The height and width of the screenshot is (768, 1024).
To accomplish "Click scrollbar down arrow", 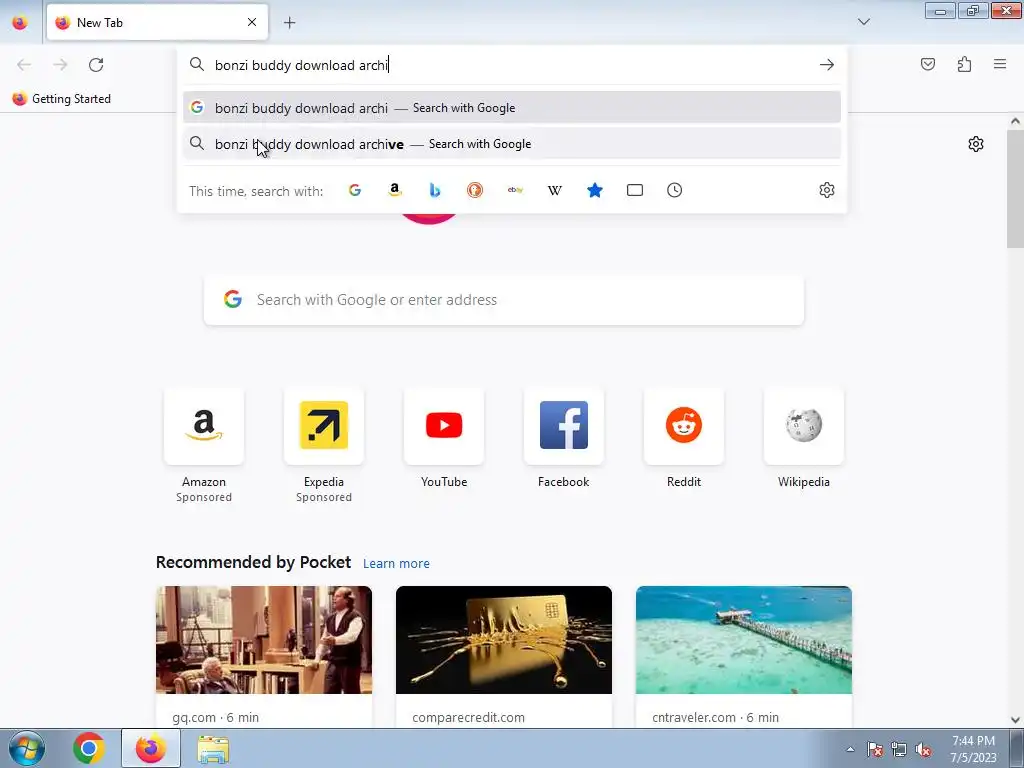I will (x=1015, y=720).
